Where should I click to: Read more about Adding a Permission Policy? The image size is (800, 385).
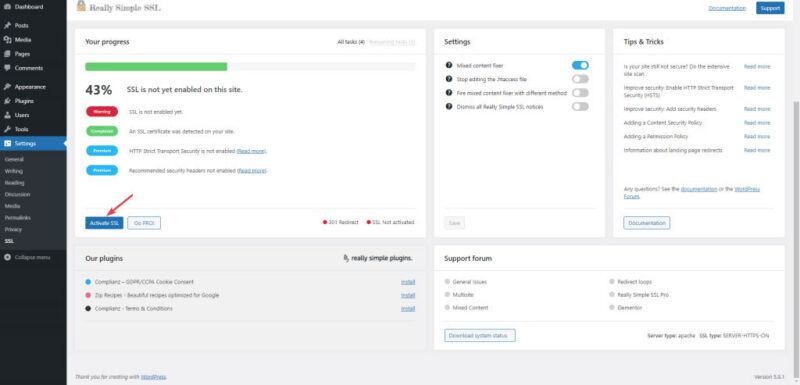click(757, 137)
